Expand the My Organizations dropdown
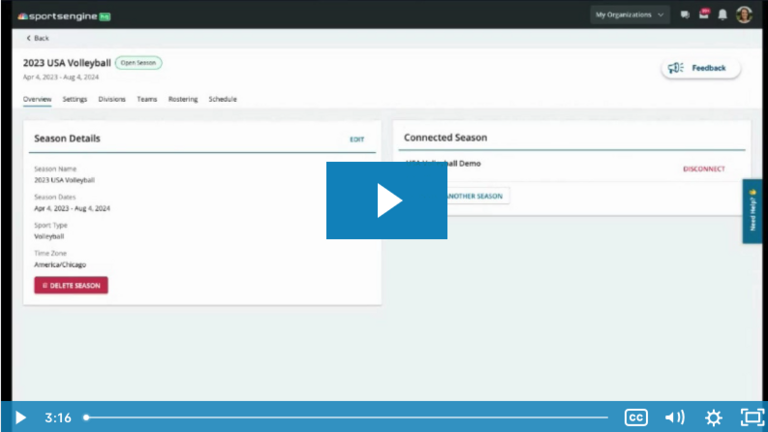This screenshot has width=768, height=432. tap(629, 15)
